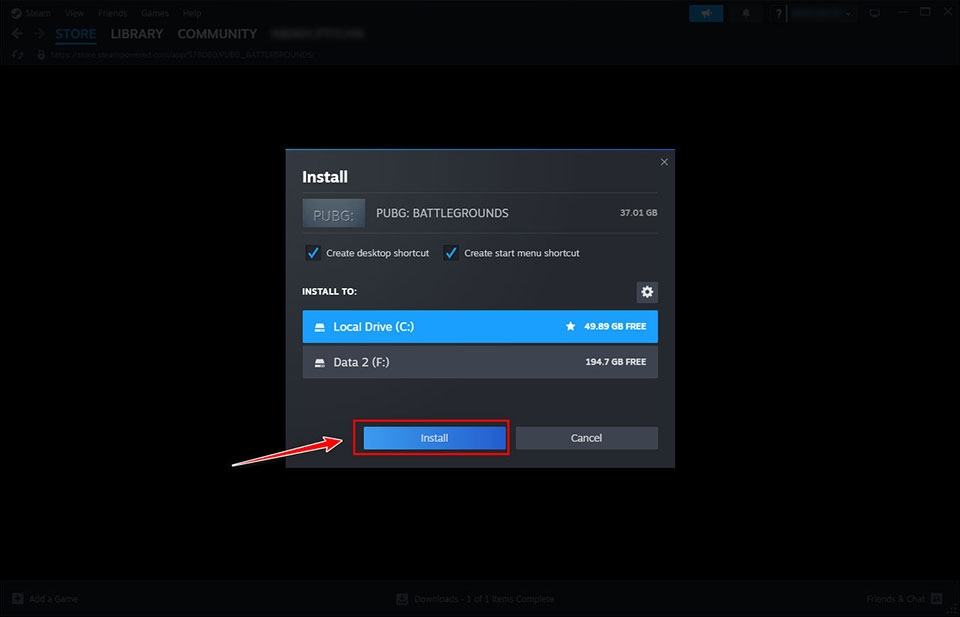Open install settings gear icon

pyautogui.click(x=647, y=292)
